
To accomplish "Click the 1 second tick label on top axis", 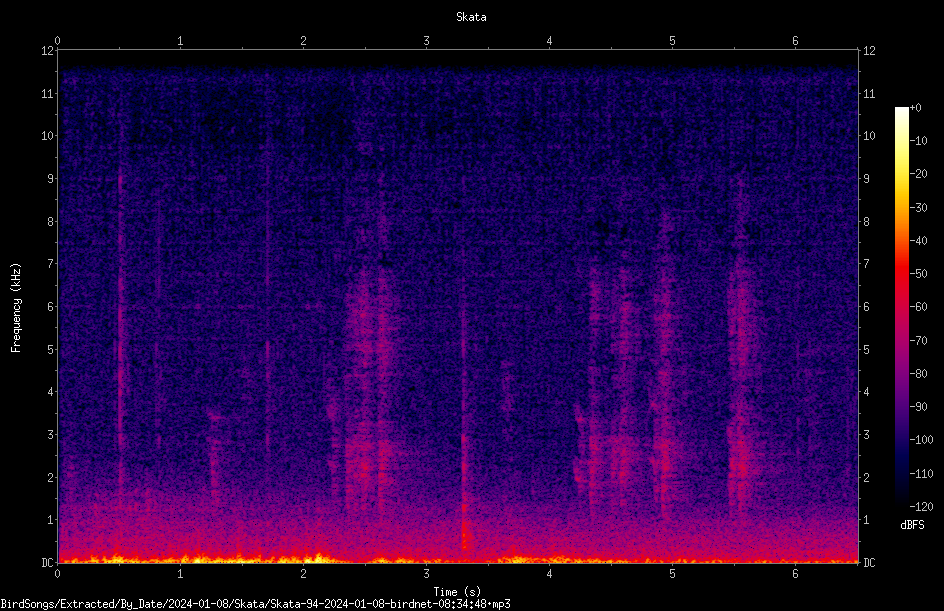I will tap(180, 41).
